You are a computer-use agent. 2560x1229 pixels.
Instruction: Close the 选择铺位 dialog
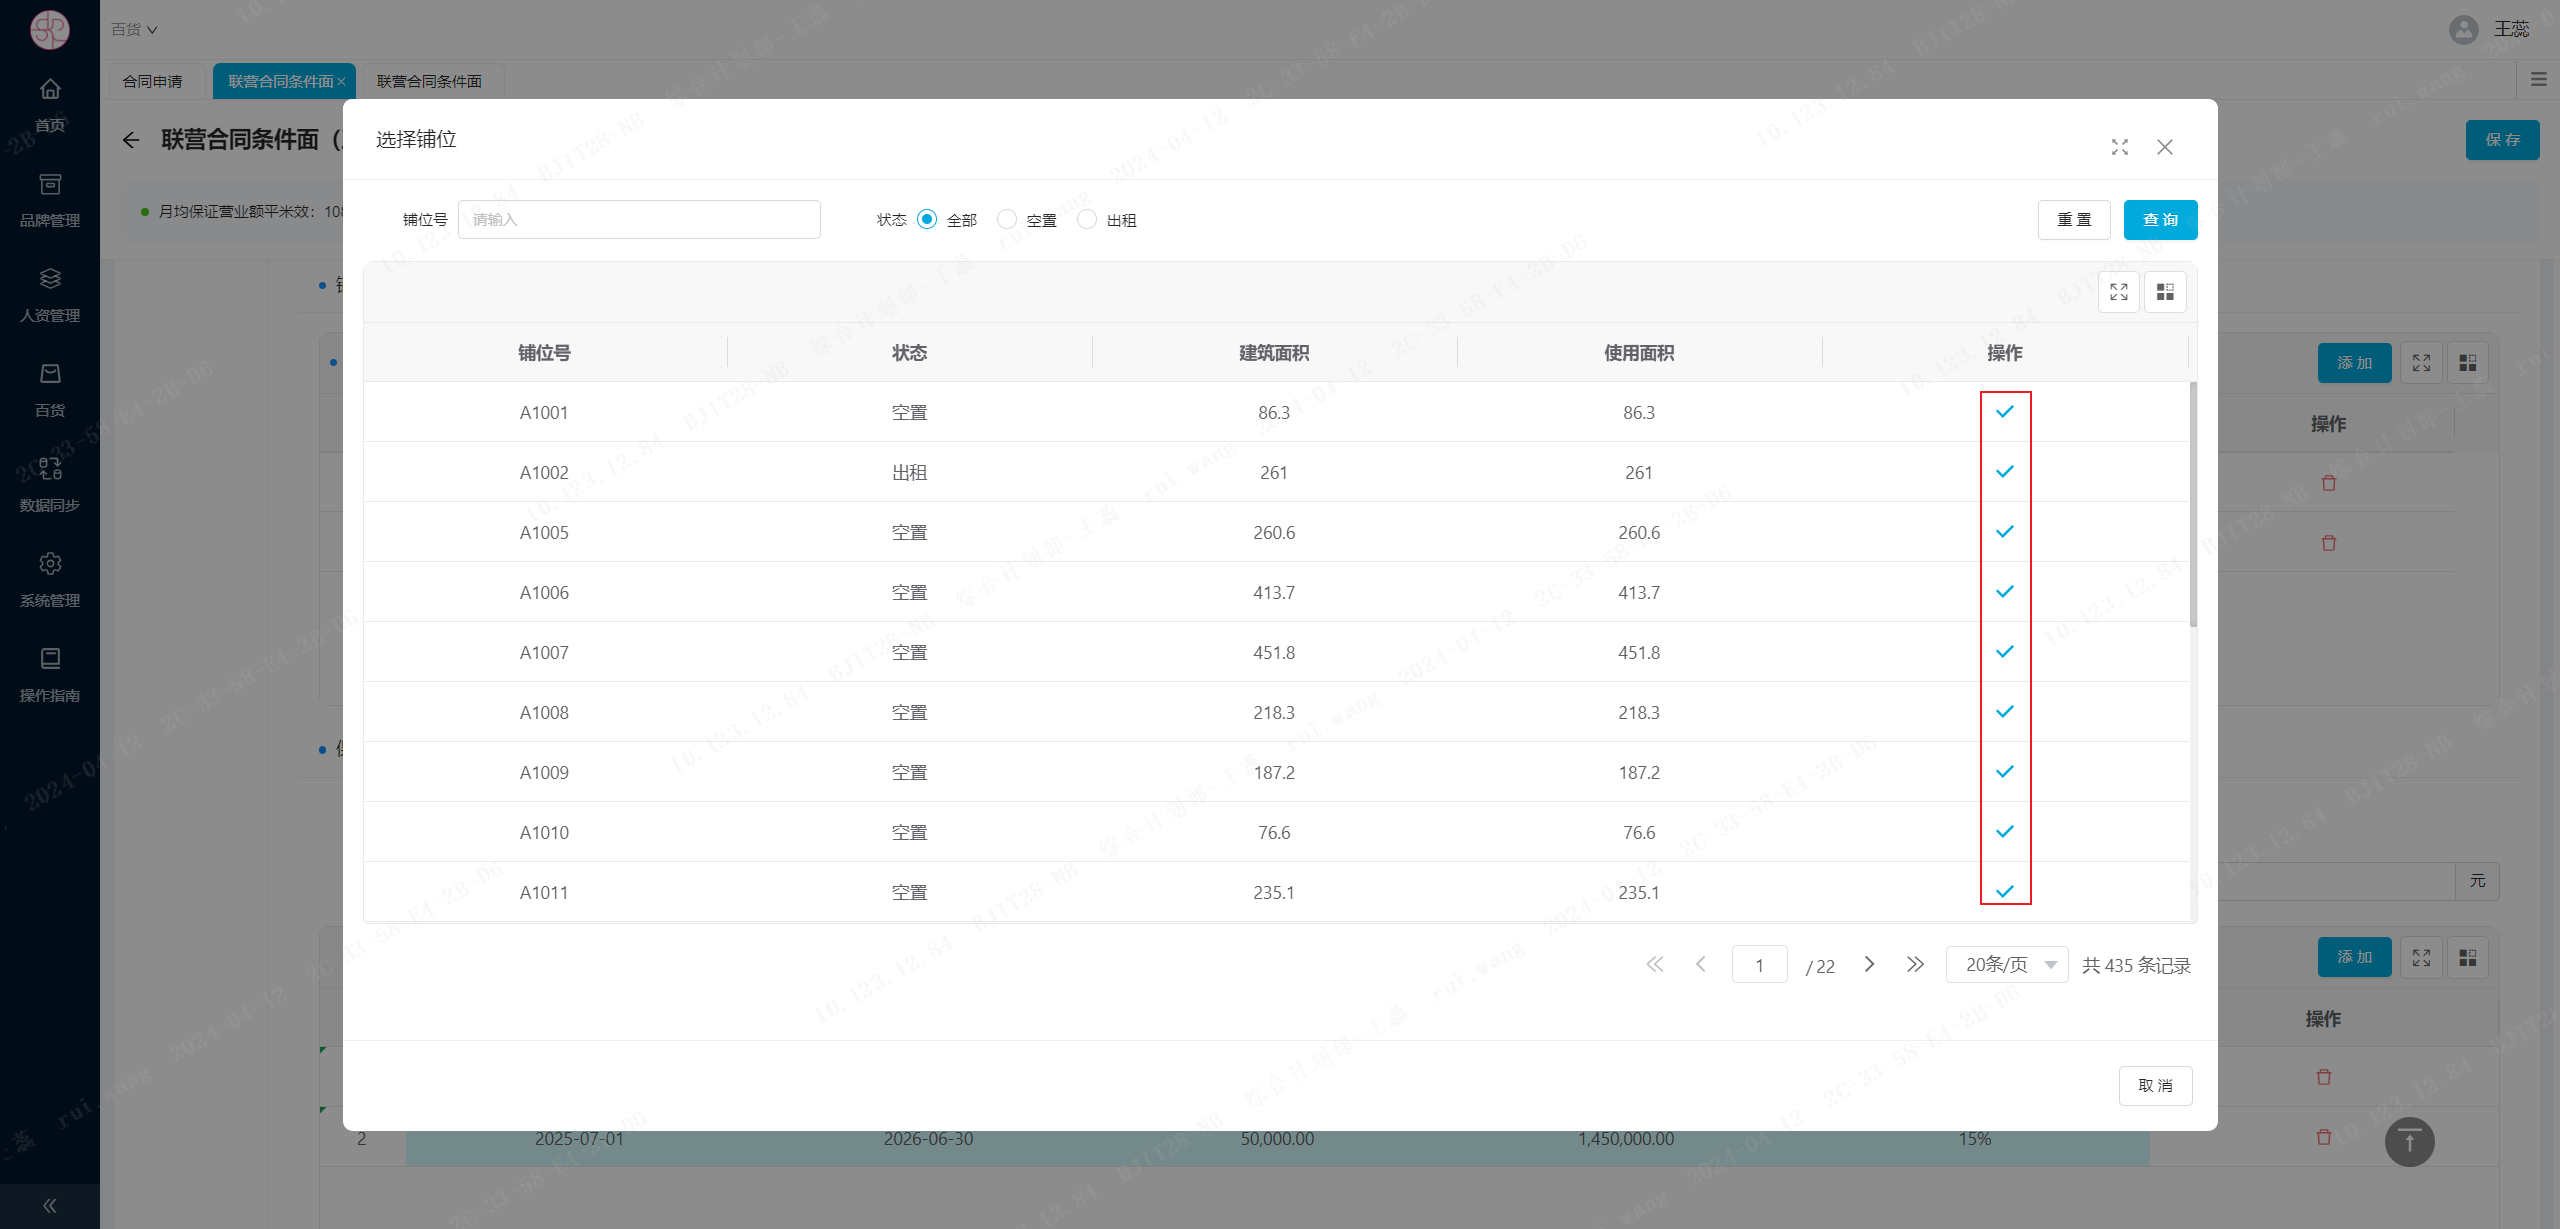[x=2165, y=147]
